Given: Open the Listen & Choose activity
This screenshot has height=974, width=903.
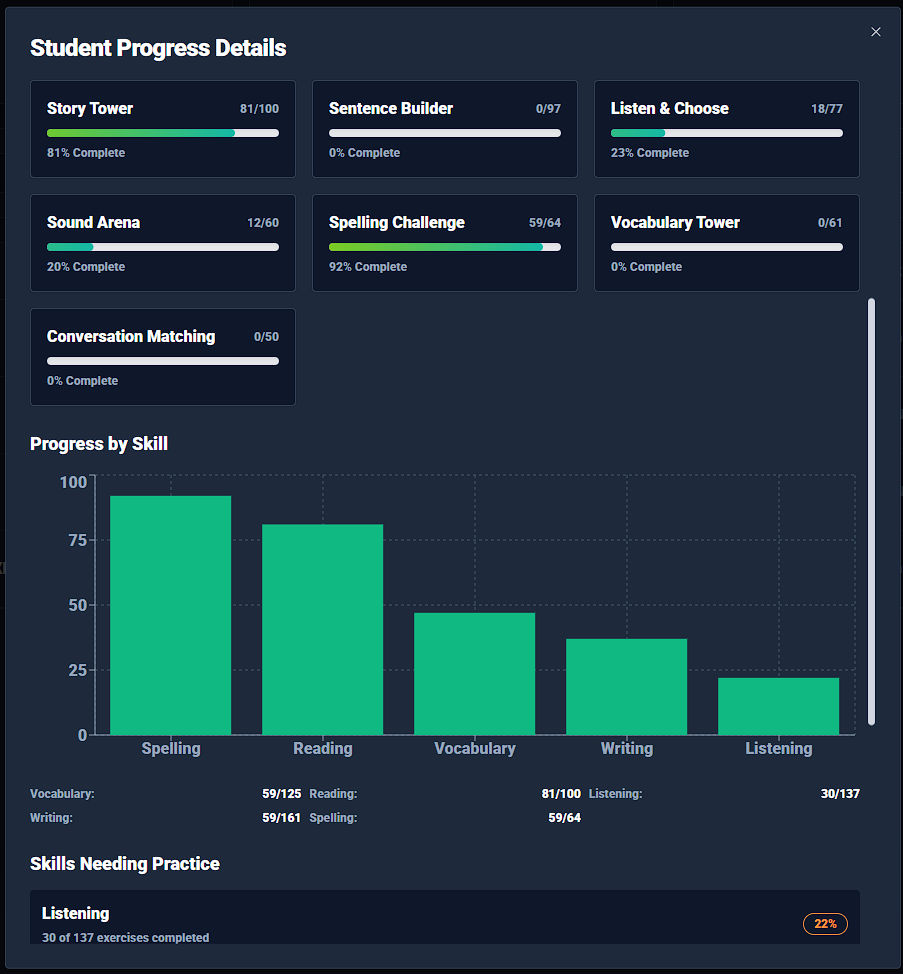Looking at the screenshot, I should (x=726, y=128).
